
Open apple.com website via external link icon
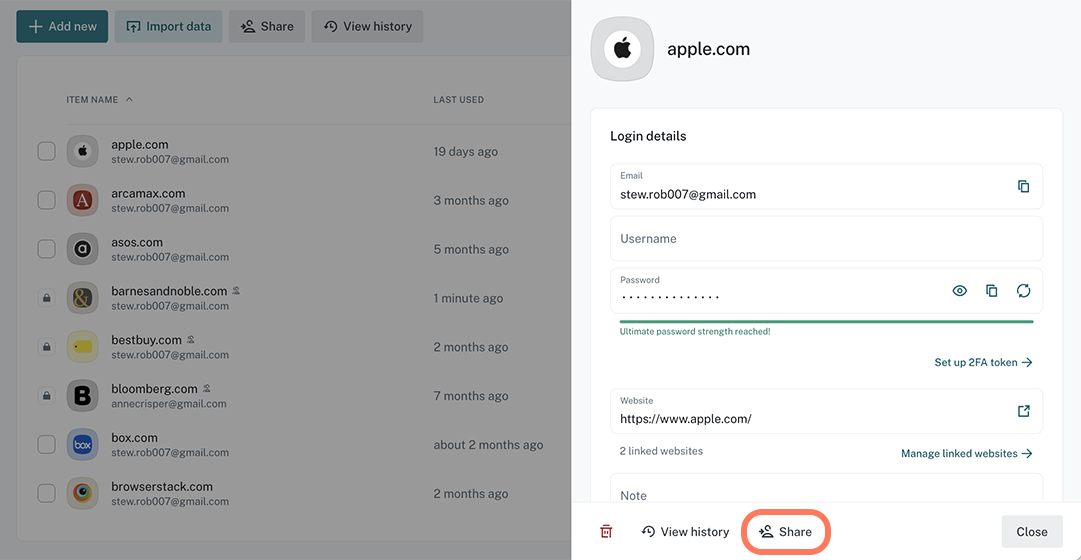(1024, 411)
